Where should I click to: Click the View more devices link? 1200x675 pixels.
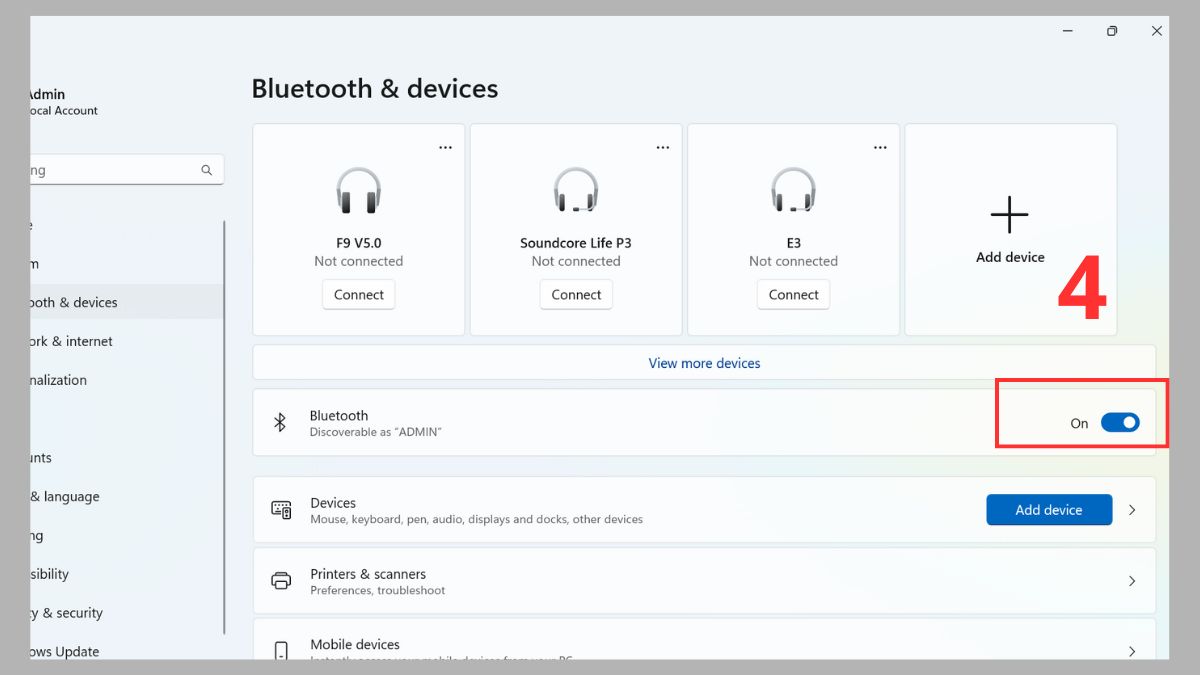coord(704,363)
